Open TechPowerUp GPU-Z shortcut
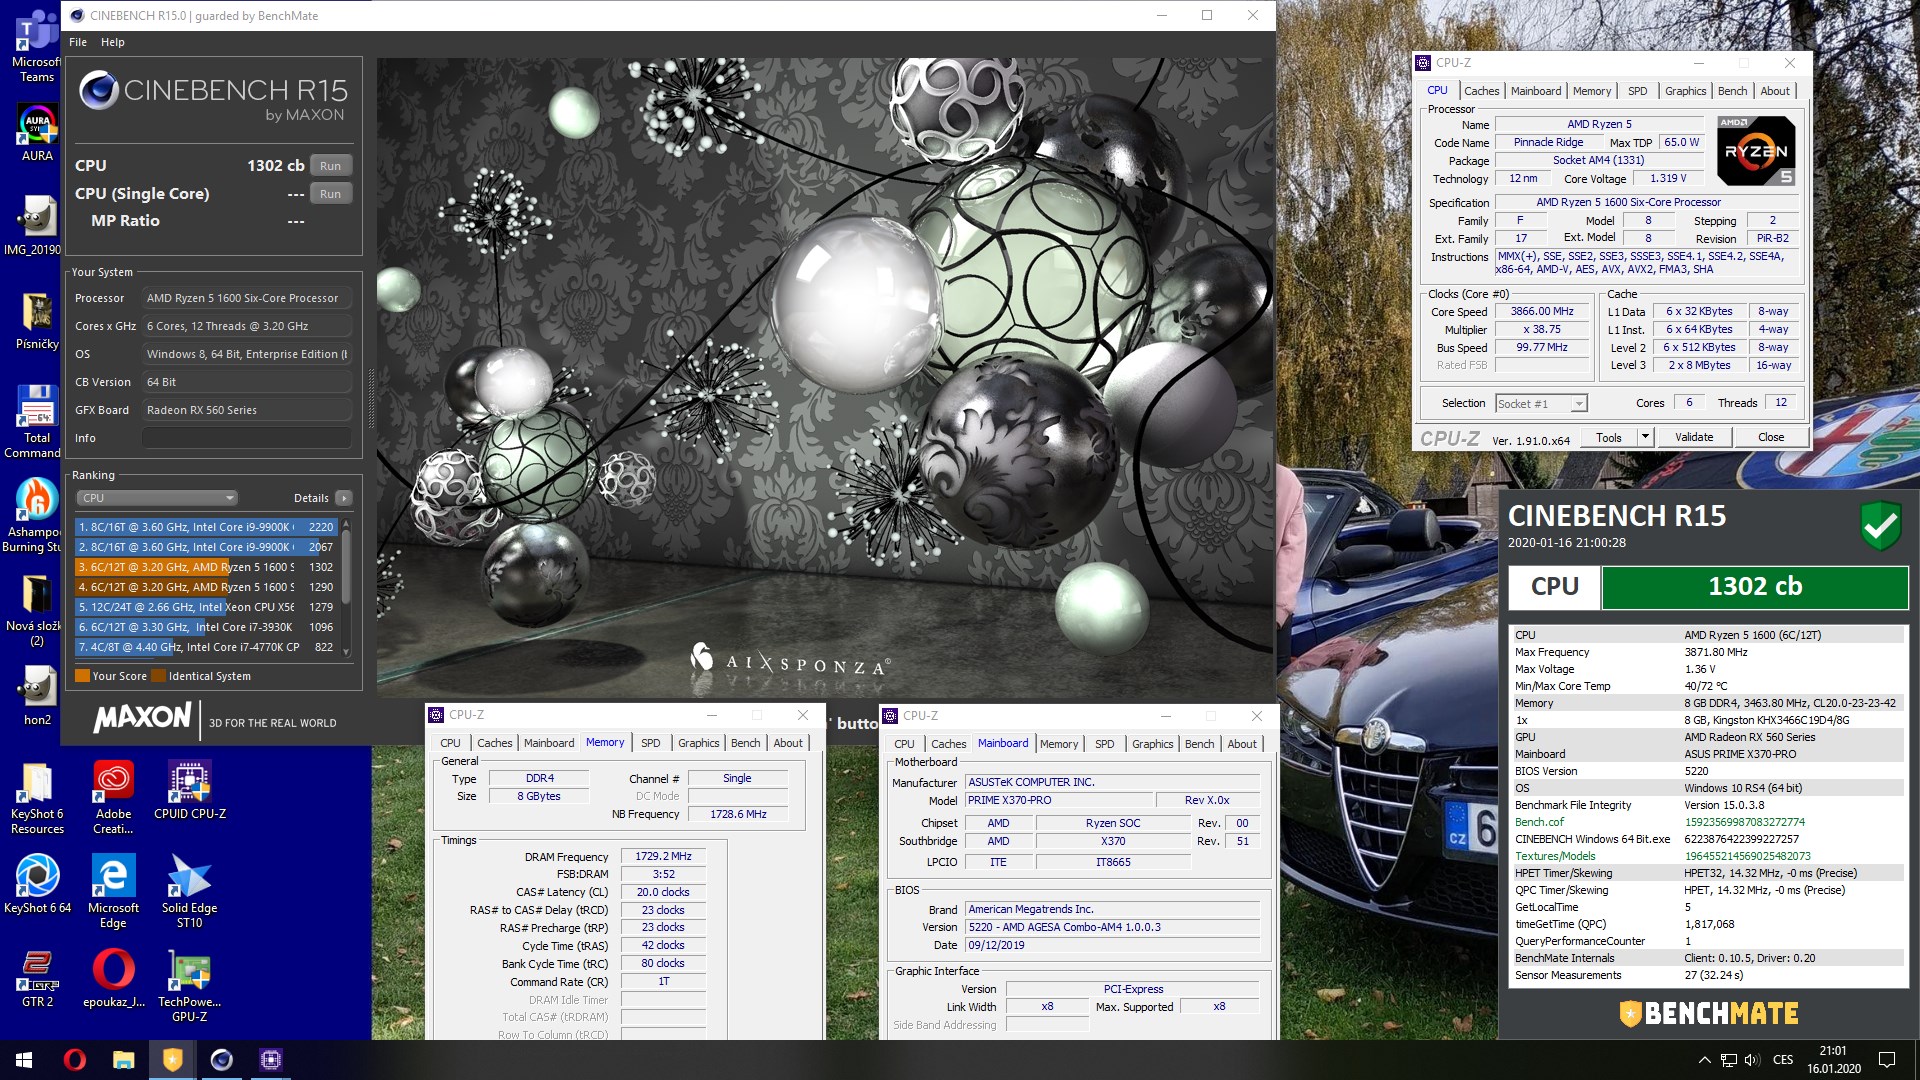This screenshot has height=1080, width=1920. [190, 986]
